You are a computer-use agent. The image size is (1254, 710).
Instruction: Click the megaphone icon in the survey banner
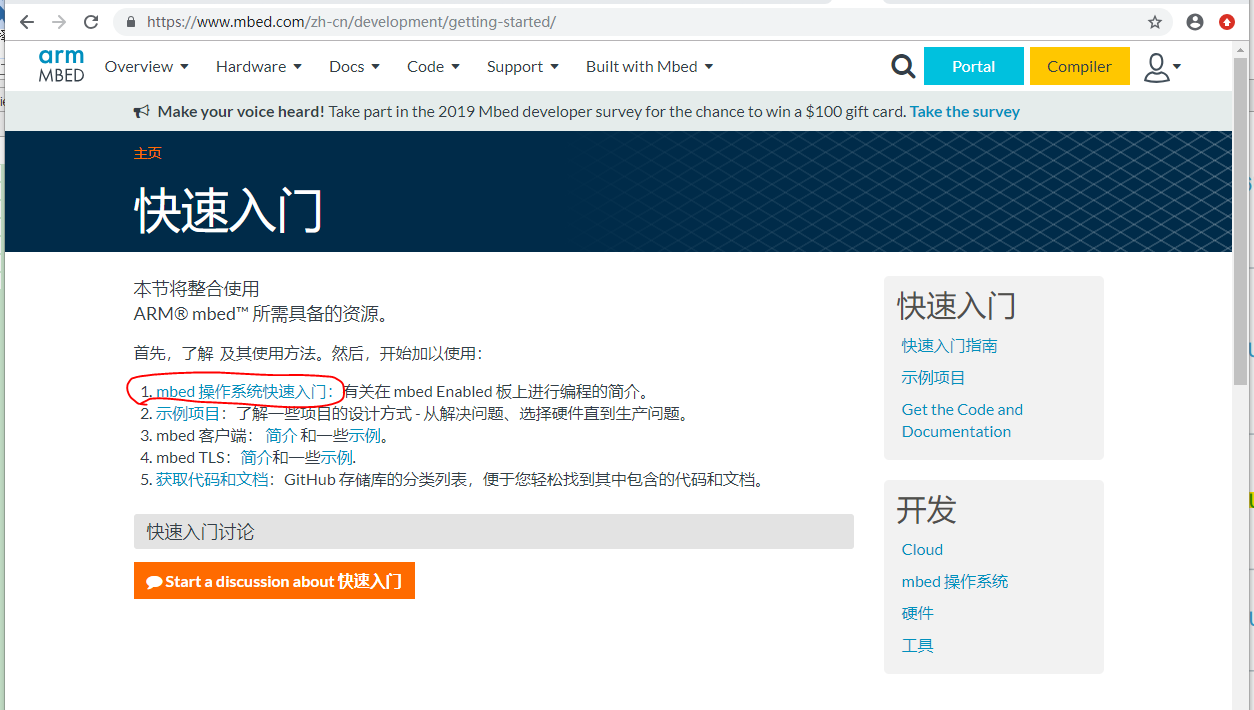(x=143, y=110)
